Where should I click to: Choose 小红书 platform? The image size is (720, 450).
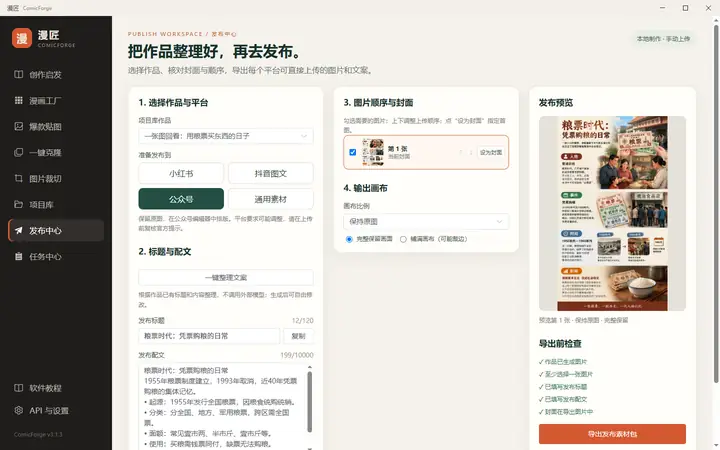181,174
